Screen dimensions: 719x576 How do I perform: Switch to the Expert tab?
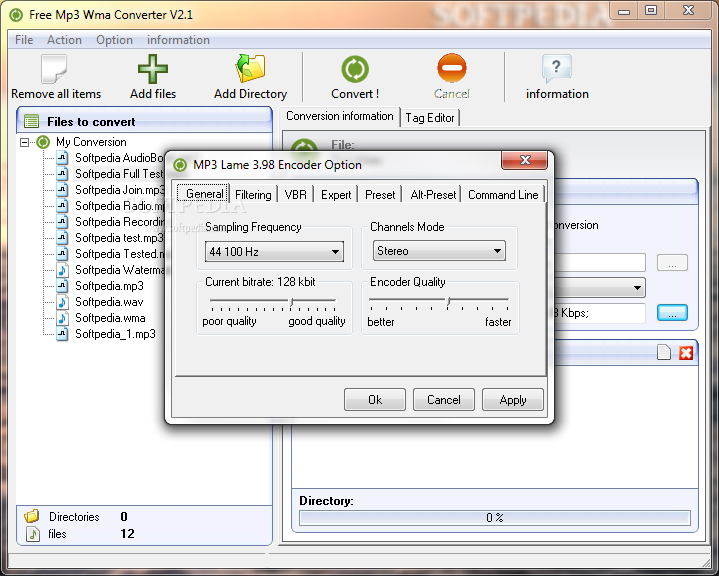click(x=336, y=195)
